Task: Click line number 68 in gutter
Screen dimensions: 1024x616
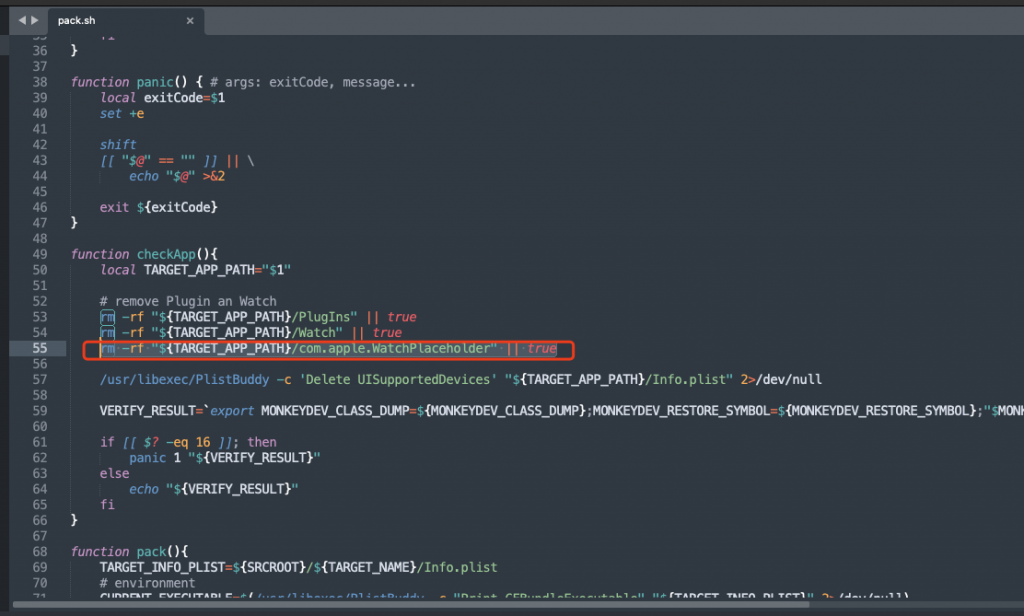Action: [x=40, y=551]
